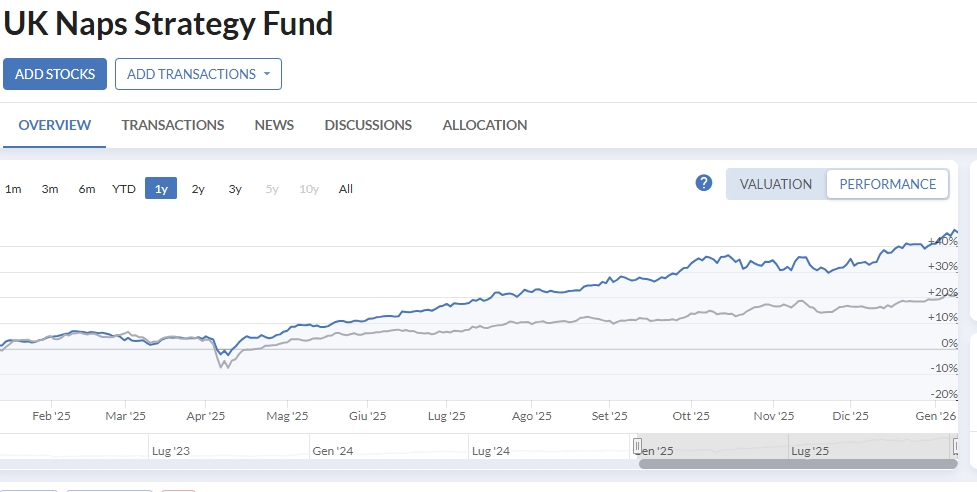This screenshot has height=492, width=977.
Task: Select the YTD chart range
Action: tap(123, 189)
